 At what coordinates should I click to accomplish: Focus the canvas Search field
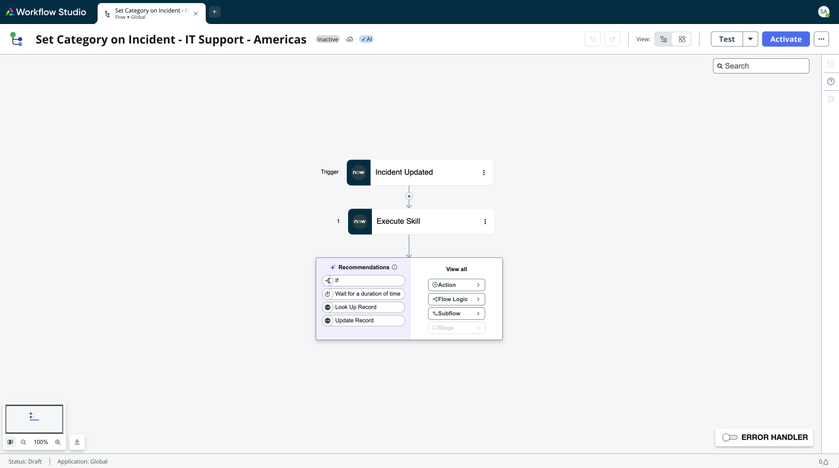tap(761, 66)
